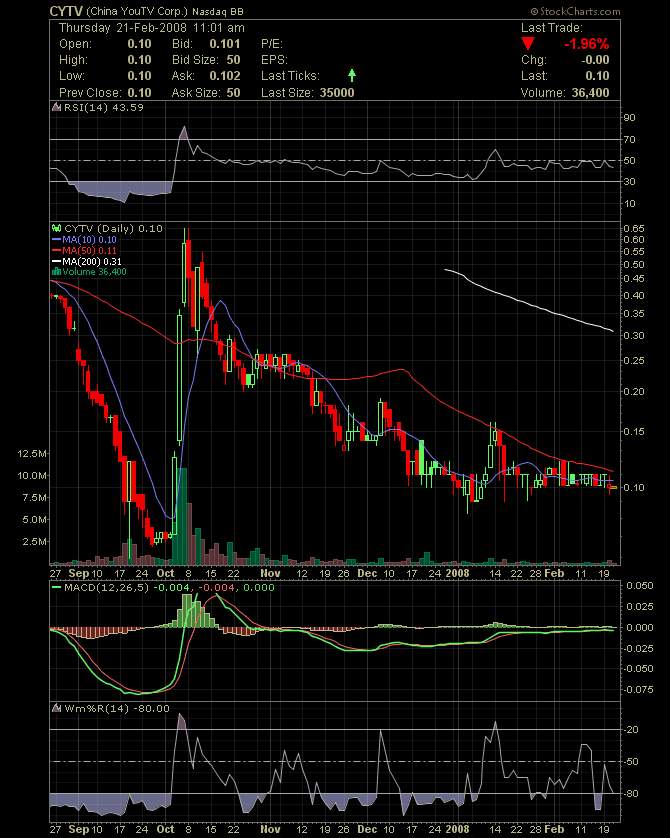The width and height of the screenshot is (670, 838).
Task: Click the -0.075 MACD axis label
Action: pyautogui.click(x=638, y=689)
